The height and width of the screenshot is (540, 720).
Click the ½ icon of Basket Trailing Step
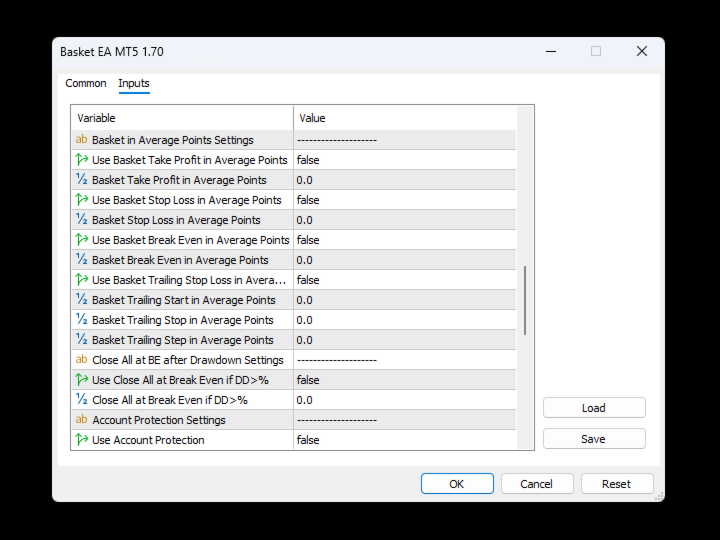coord(81,339)
